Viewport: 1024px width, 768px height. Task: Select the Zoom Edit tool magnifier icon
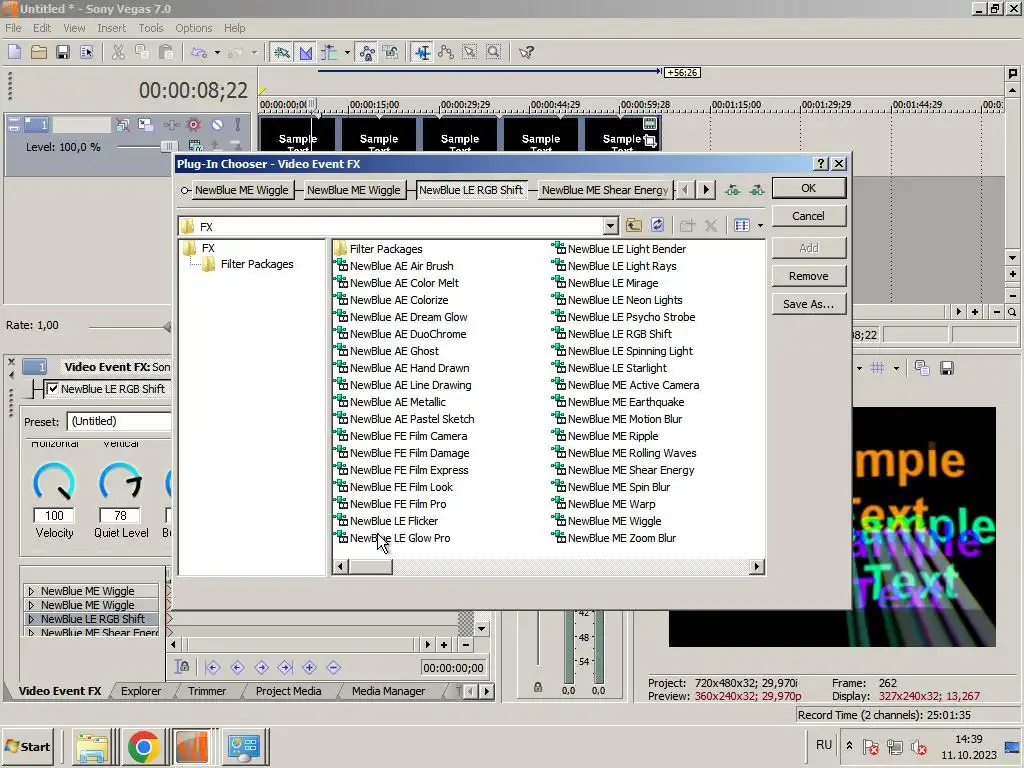494,52
